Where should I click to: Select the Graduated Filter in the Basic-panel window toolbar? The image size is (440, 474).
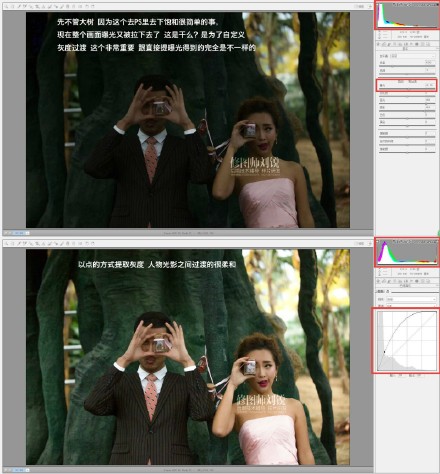tap(68, 6)
